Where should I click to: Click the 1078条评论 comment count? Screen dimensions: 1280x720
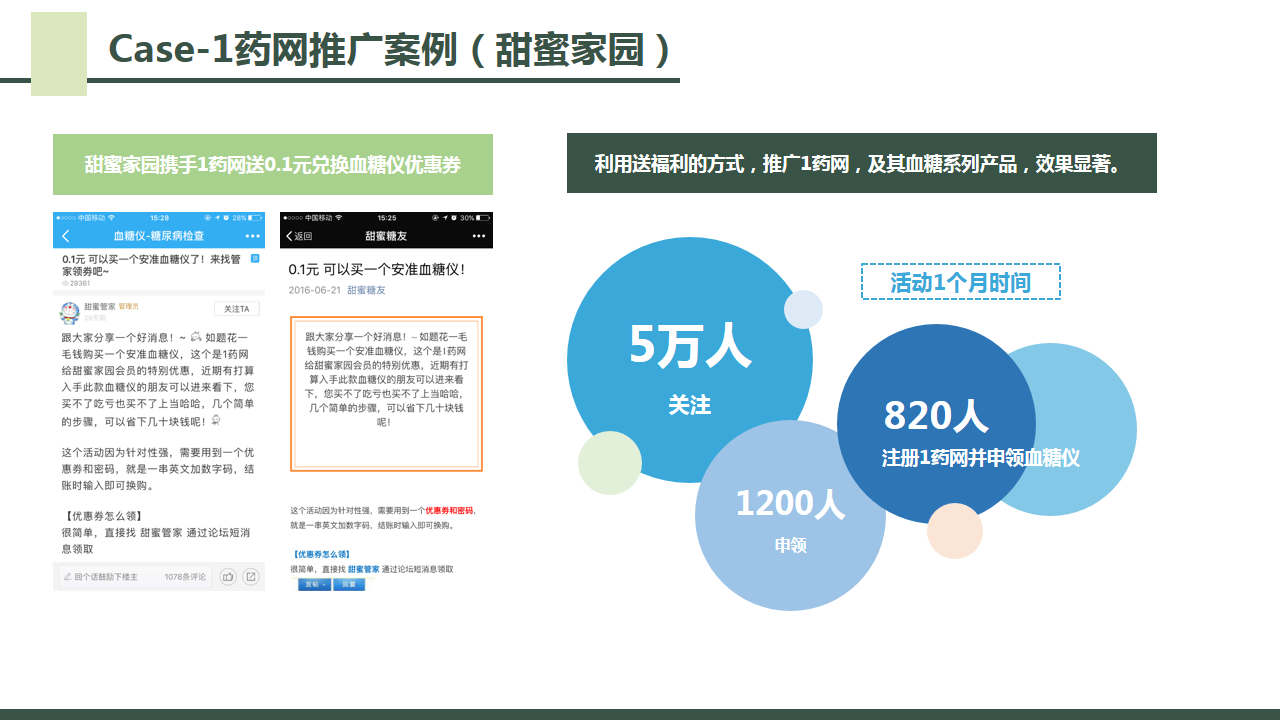click(185, 576)
